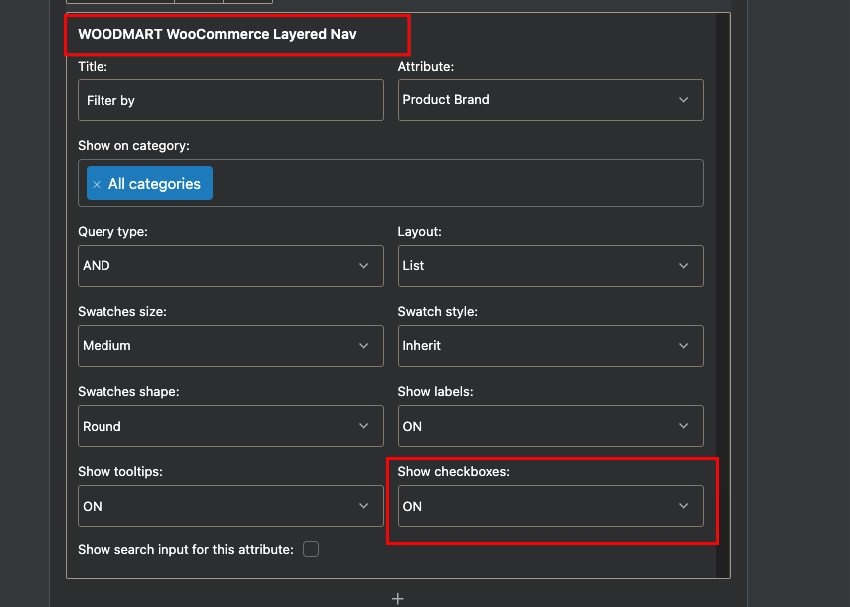Image resolution: width=850 pixels, height=607 pixels.
Task: Enable search input for this attribute checkbox
Action: tap(311, 549)
